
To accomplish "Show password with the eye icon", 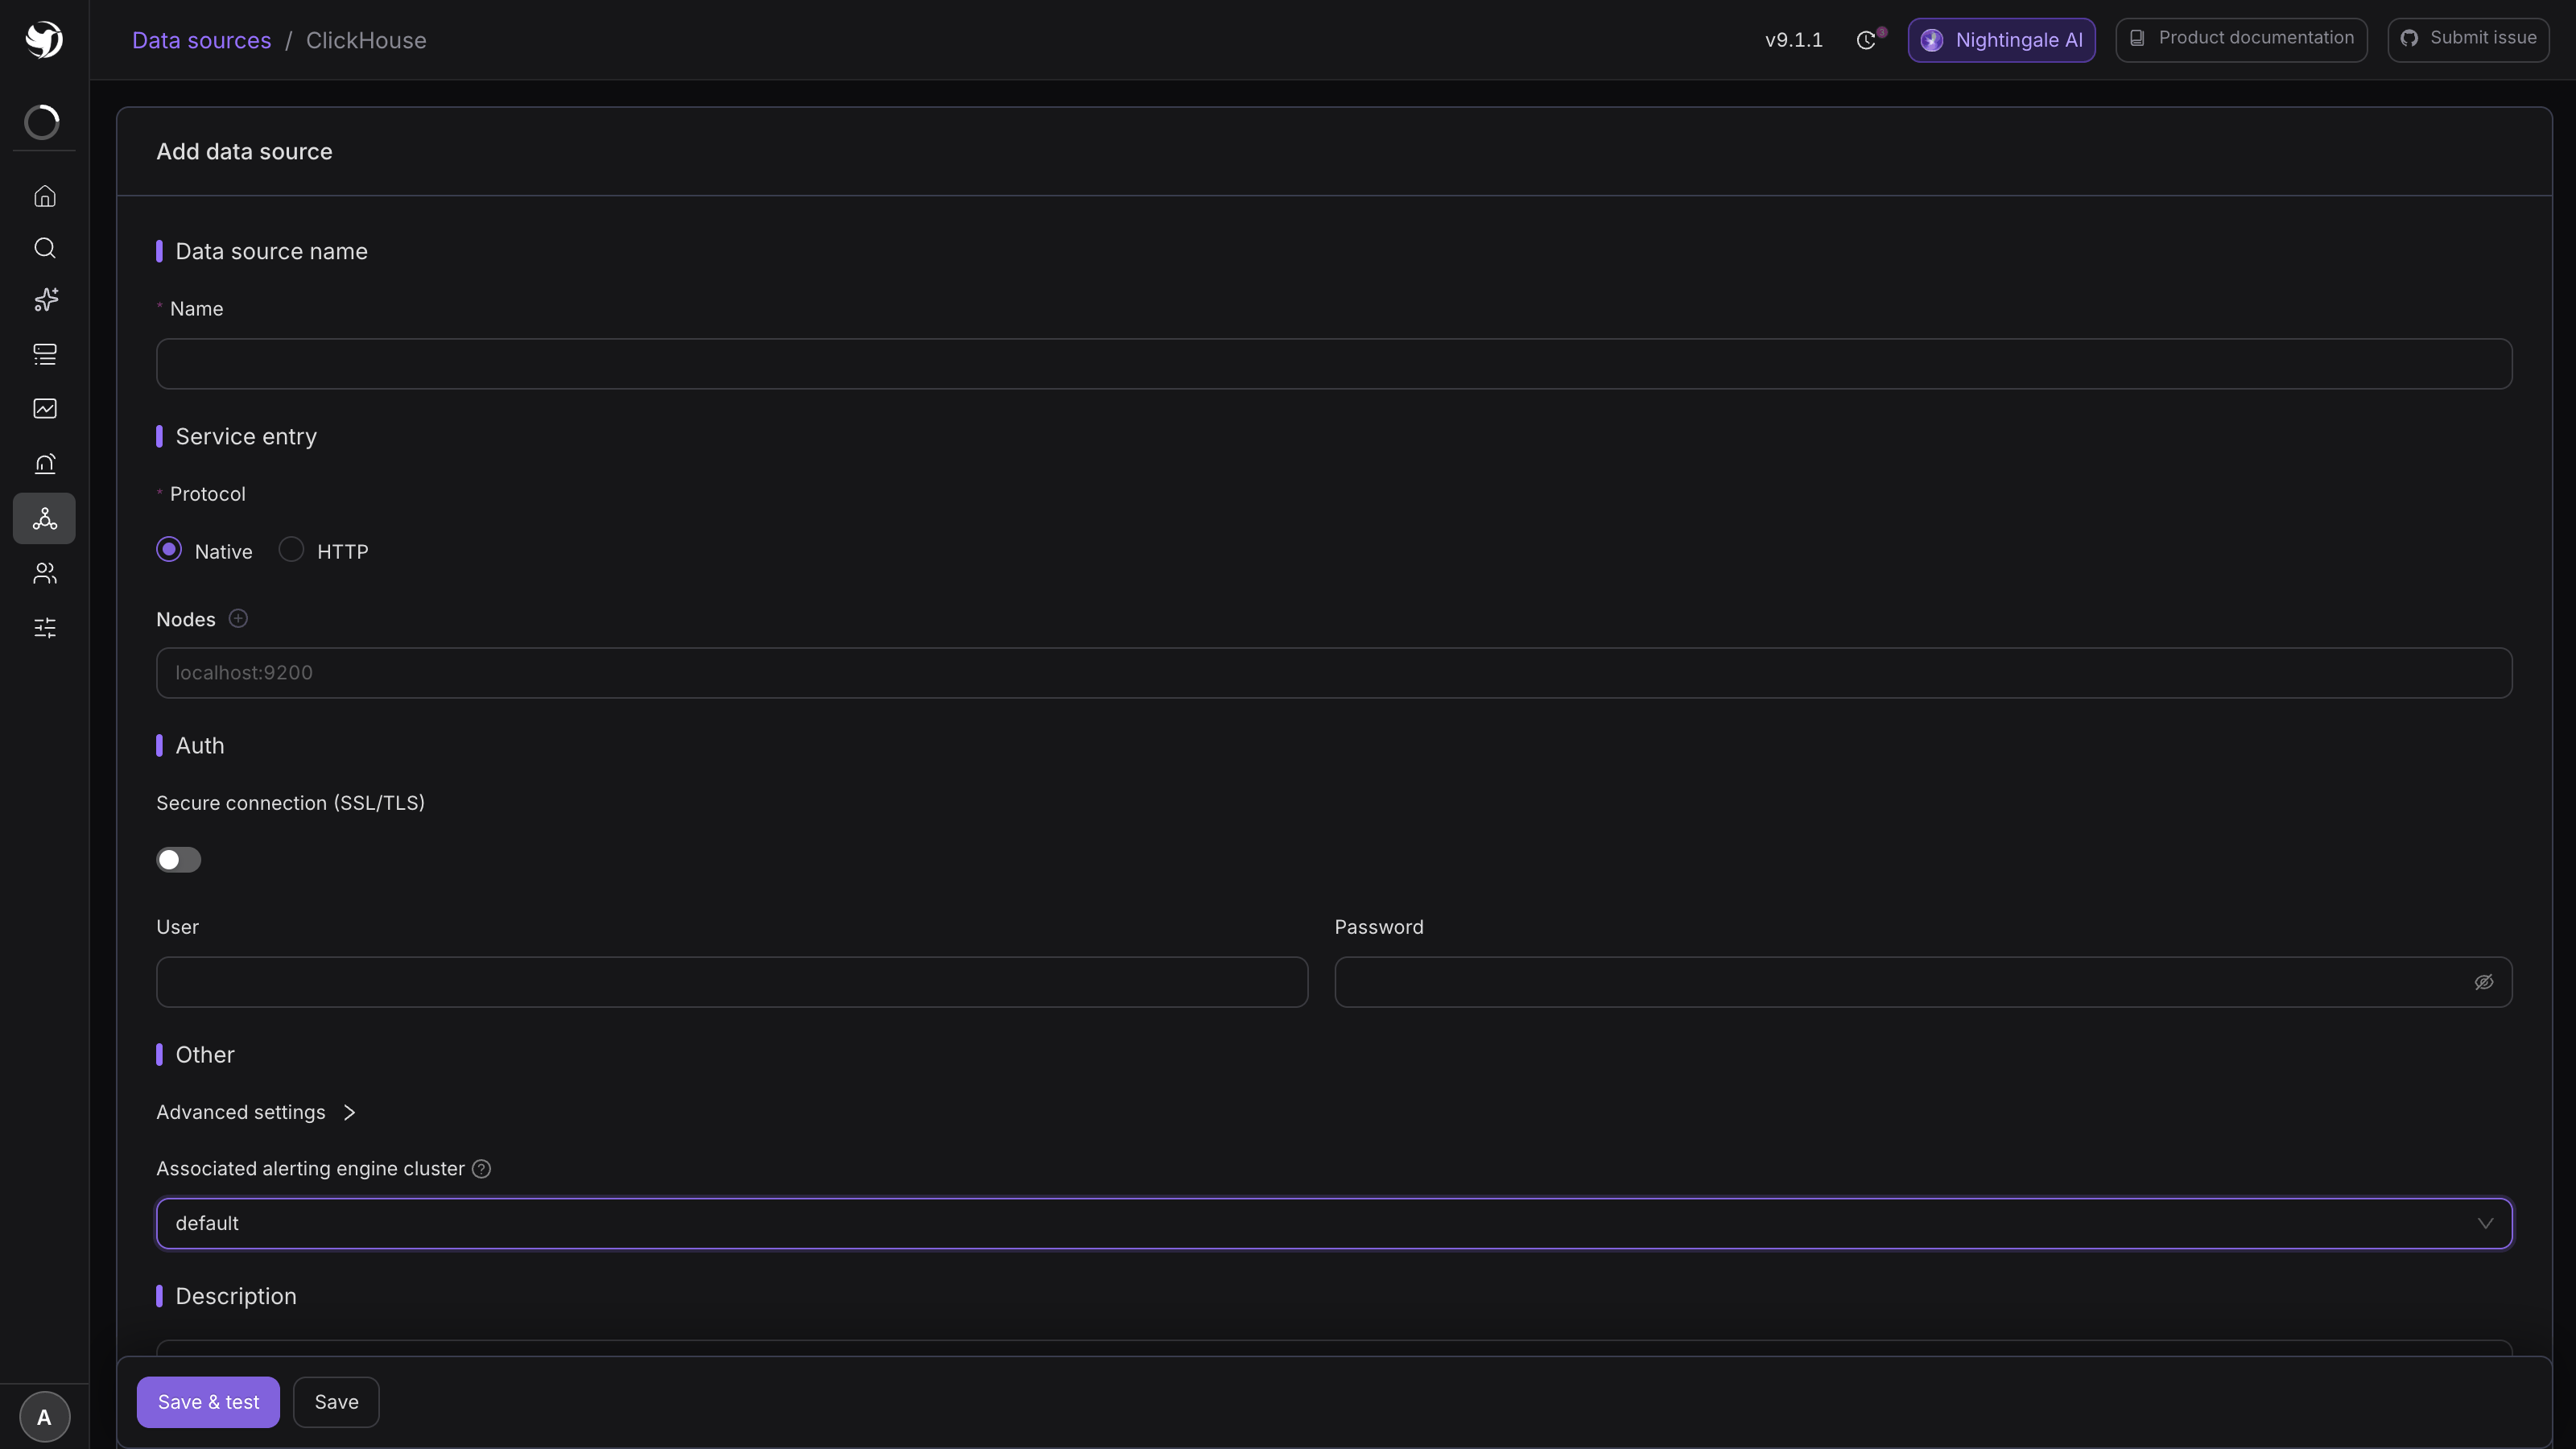I will point(2484,982).
